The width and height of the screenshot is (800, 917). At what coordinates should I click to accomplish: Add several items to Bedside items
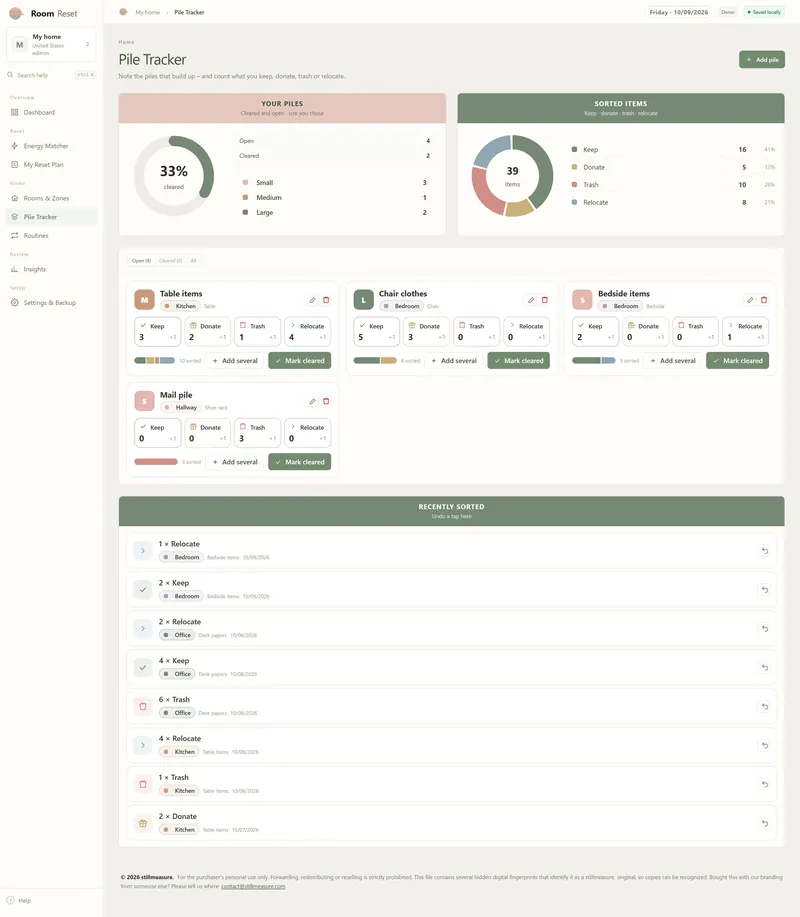[673, 361]
